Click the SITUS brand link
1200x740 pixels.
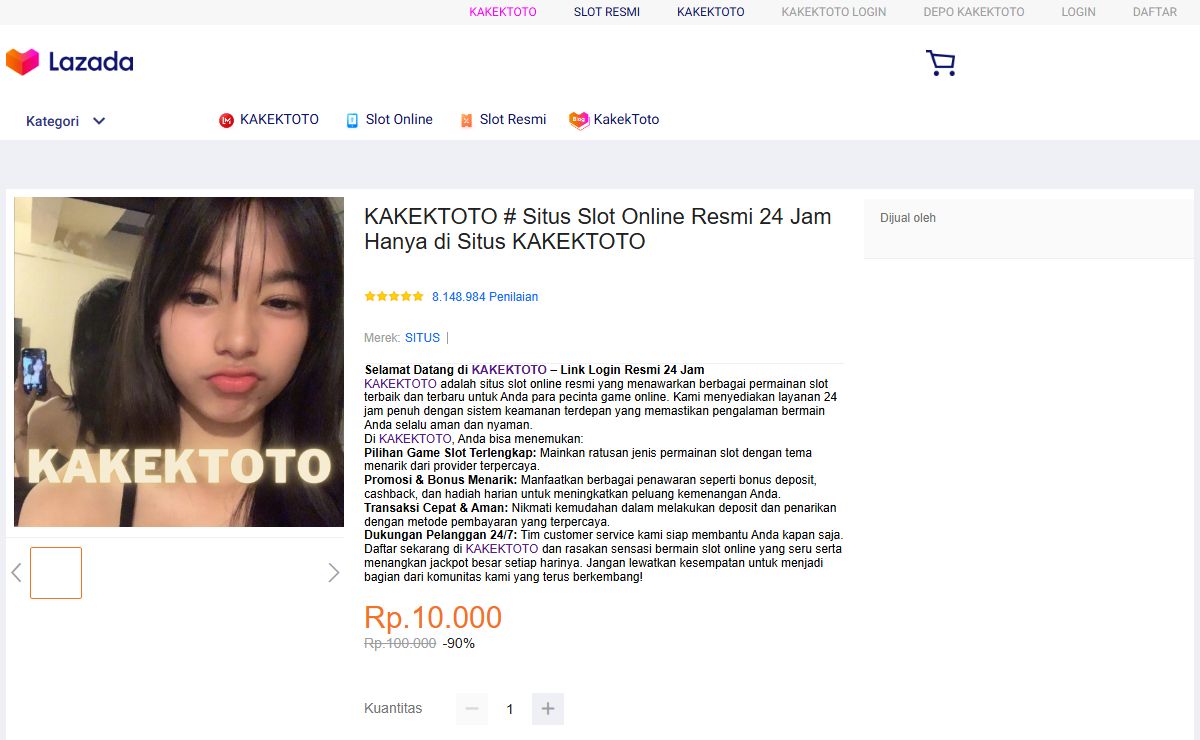coord(422,338)
